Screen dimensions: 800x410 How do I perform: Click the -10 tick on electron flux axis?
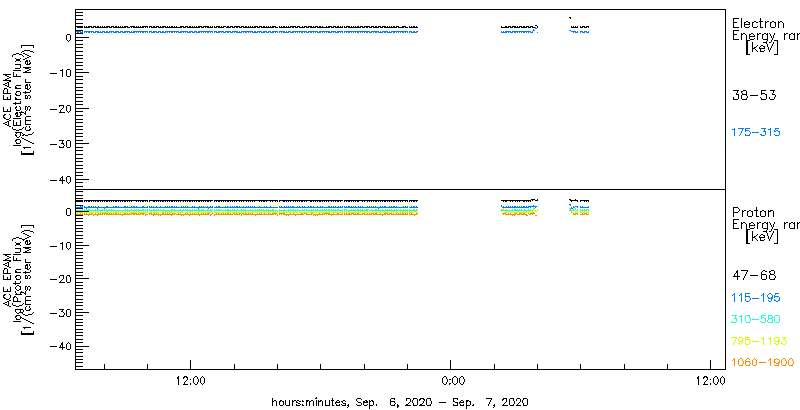pyautogui.click(x=61, y=73)
